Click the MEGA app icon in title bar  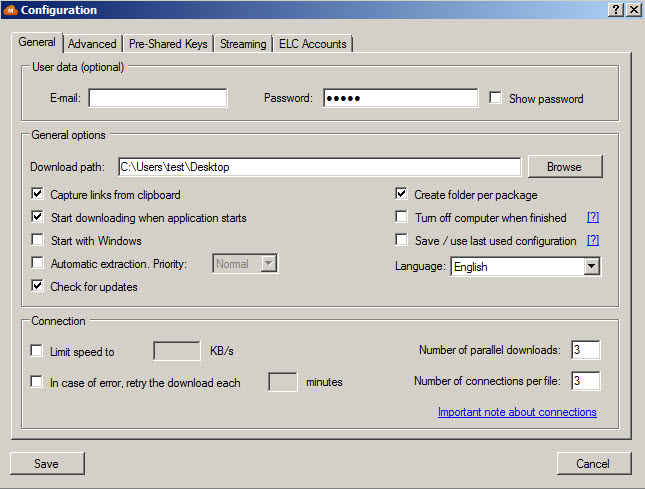coord(10,10)
